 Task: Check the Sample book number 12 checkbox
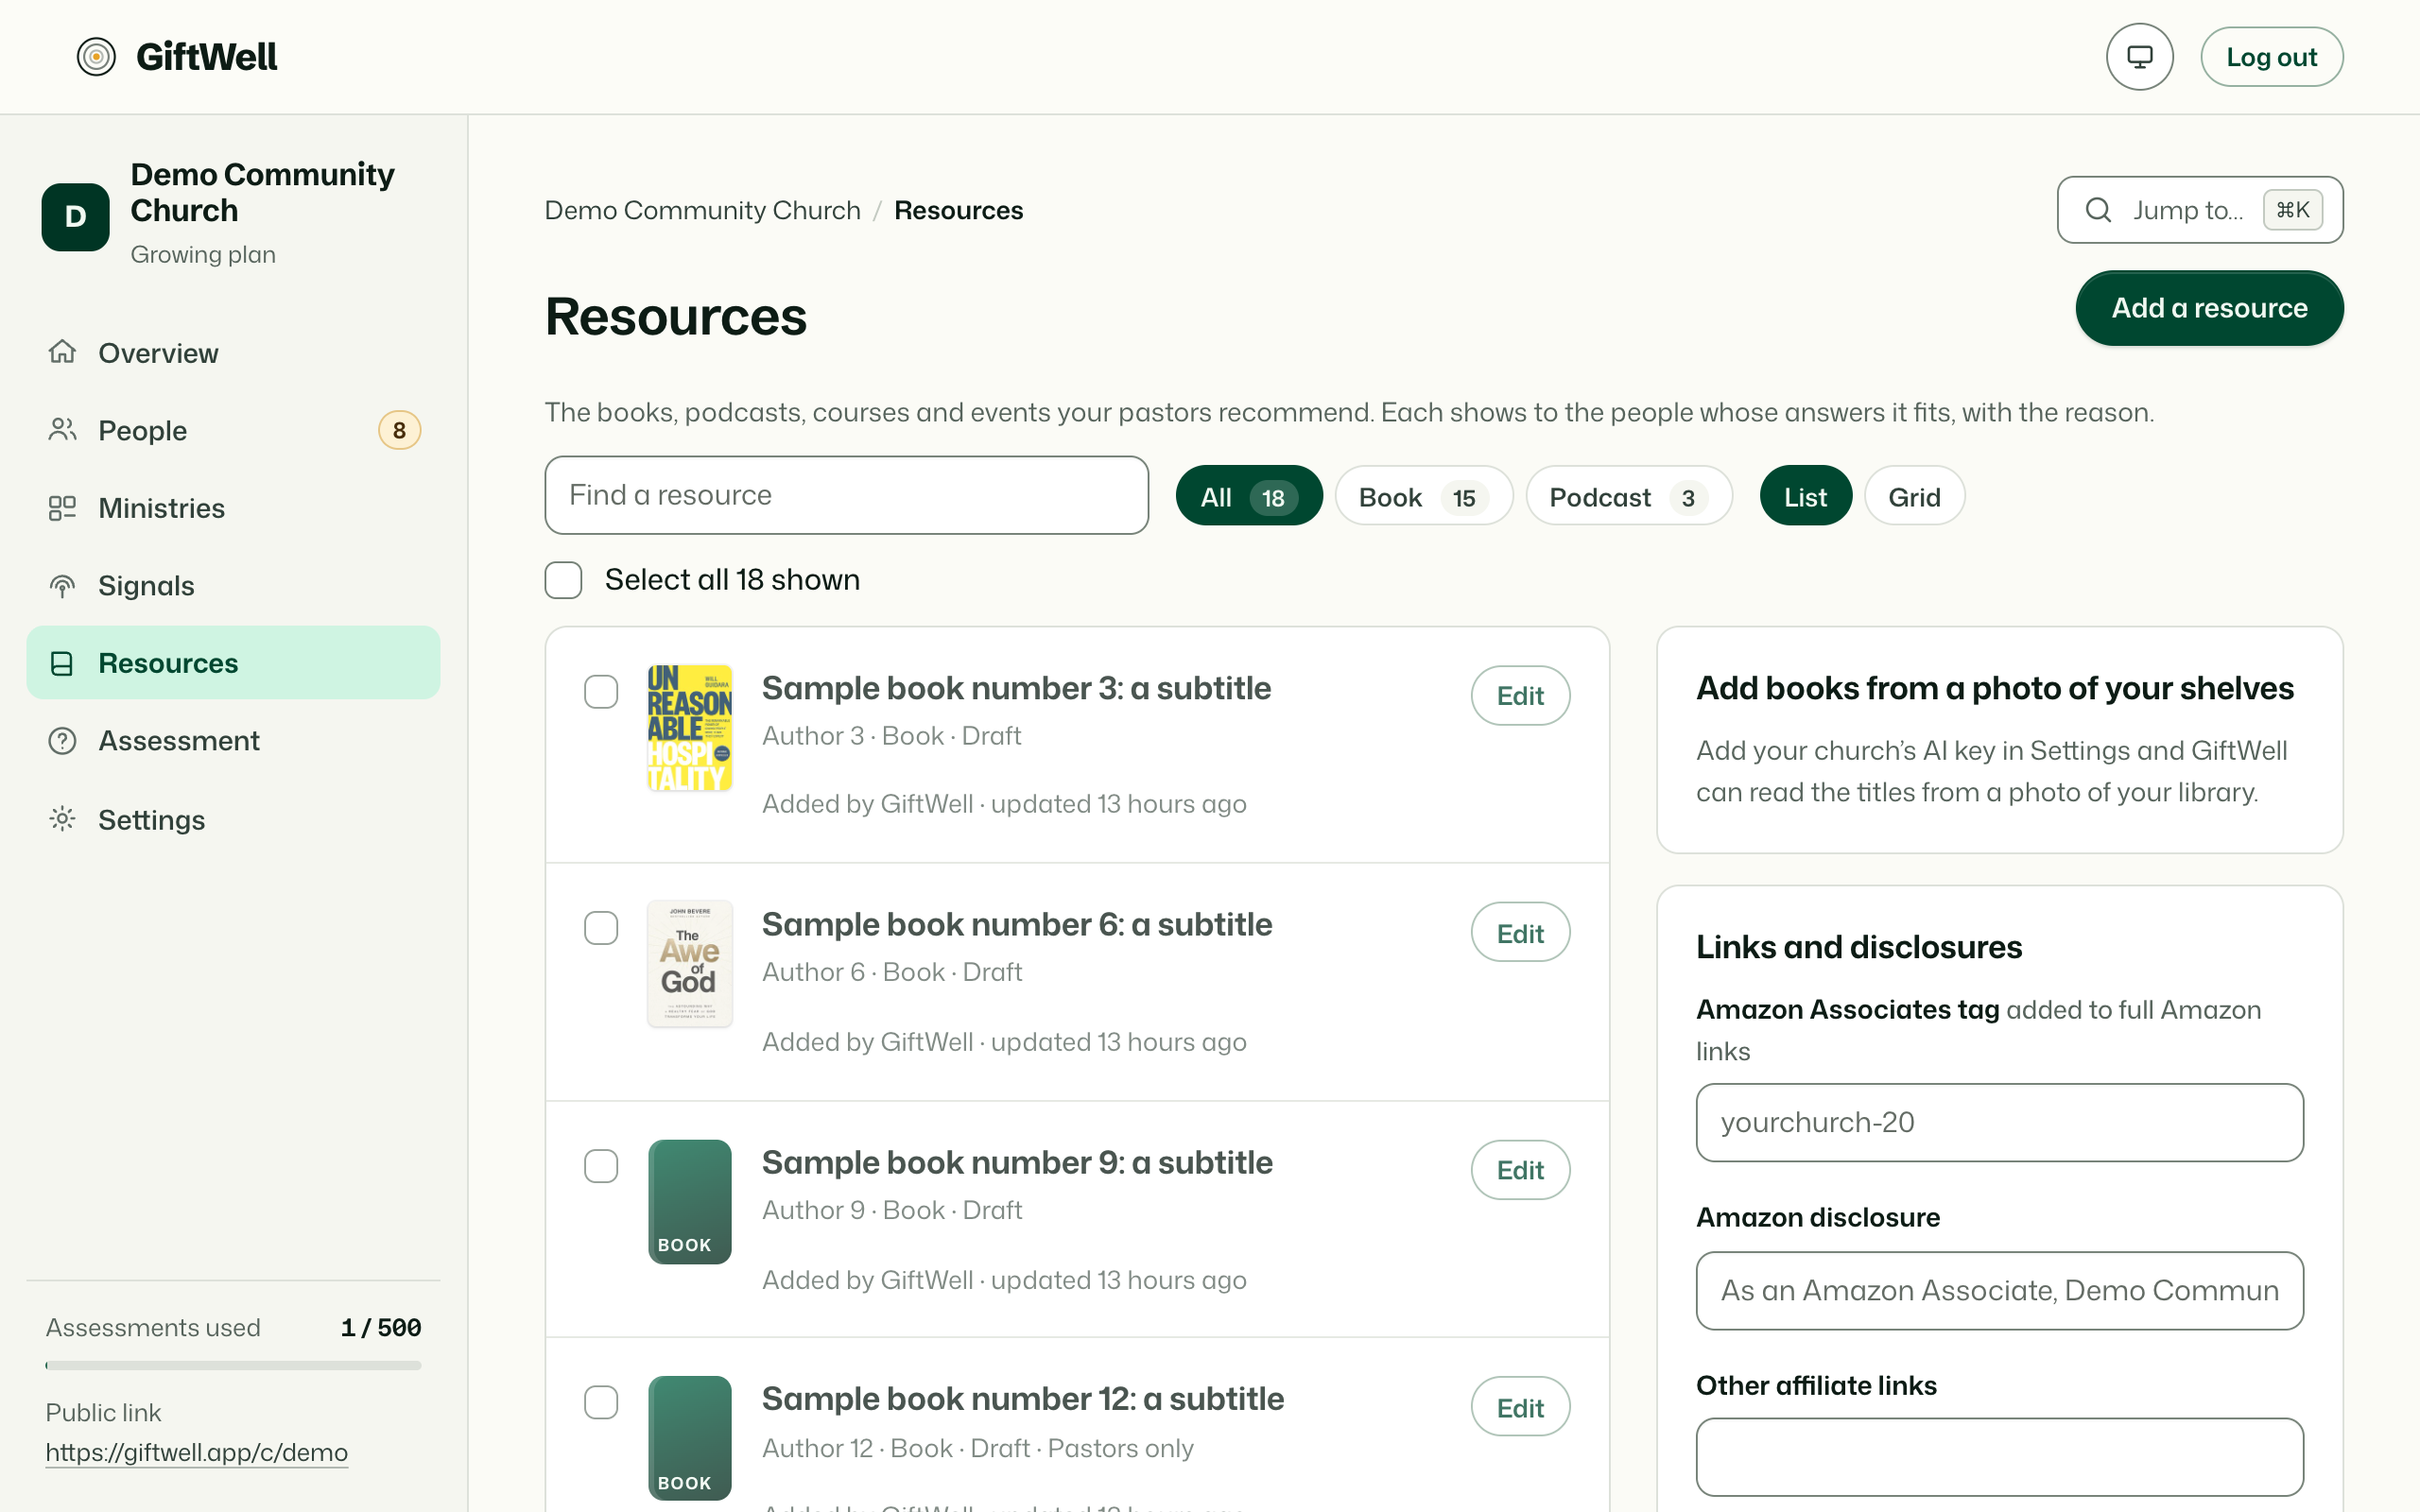coord(601,1402)
